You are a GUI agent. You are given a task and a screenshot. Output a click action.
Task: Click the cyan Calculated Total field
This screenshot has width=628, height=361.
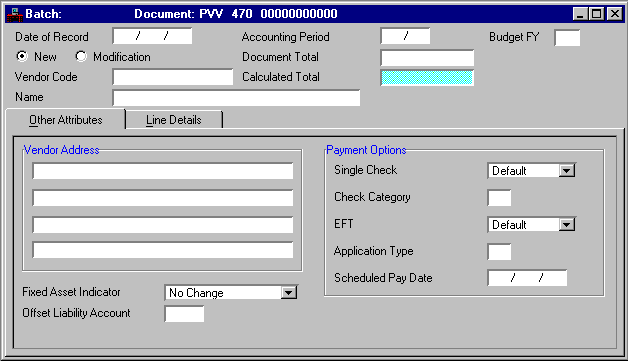click(427, 78)
